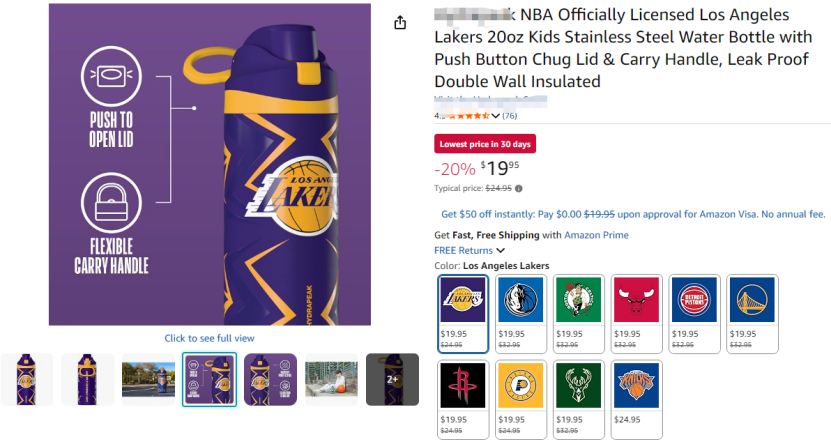Select the New York Knicks $24.95 option
The height and width of the screenshot is (444, 831).
tap(636, 399)
